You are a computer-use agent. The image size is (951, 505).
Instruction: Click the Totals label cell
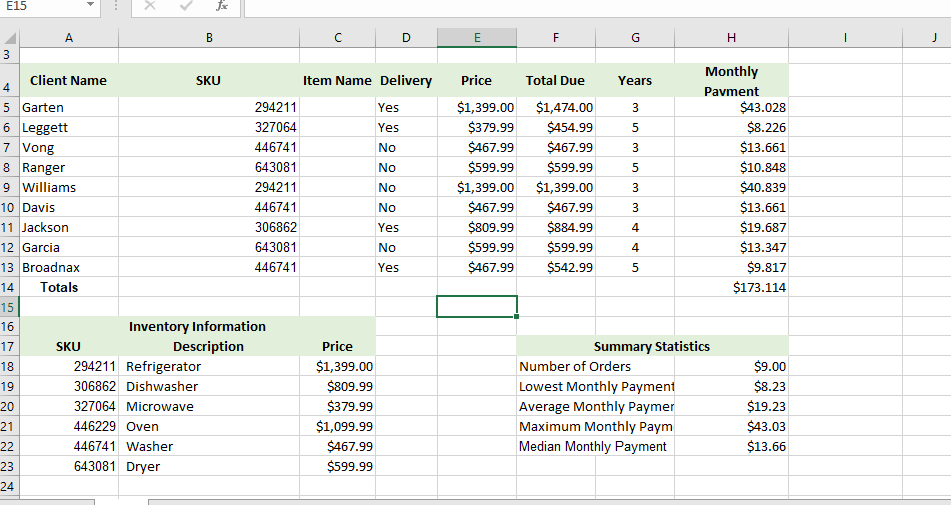69,287
